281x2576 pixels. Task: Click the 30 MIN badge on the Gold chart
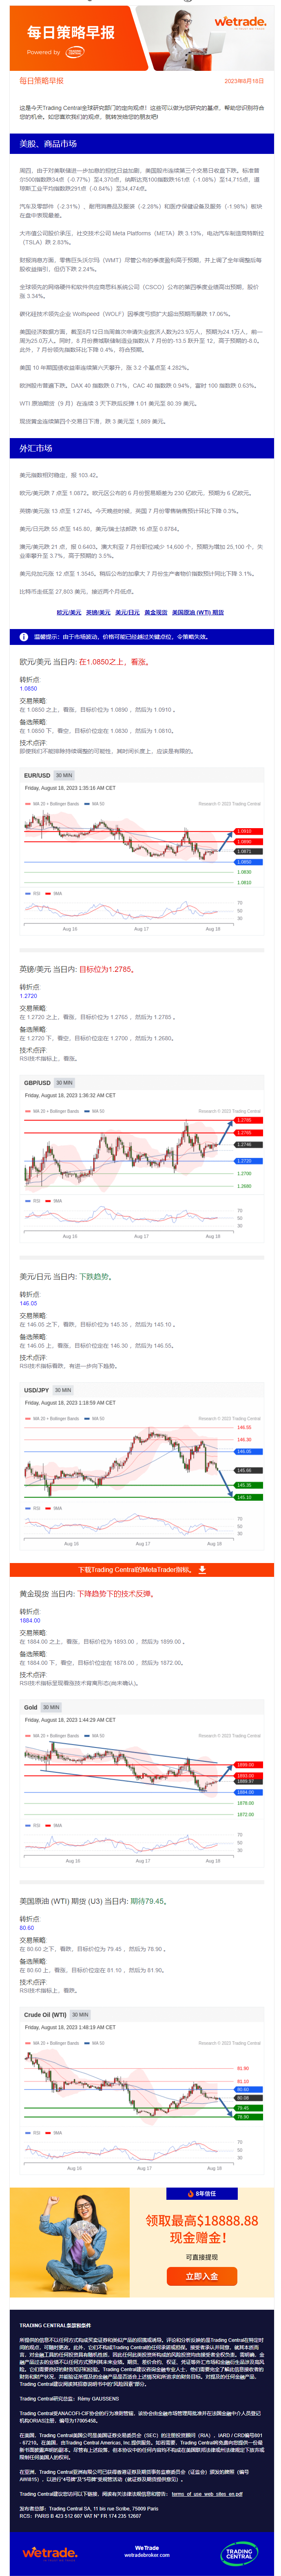(x=51, y=1707)
